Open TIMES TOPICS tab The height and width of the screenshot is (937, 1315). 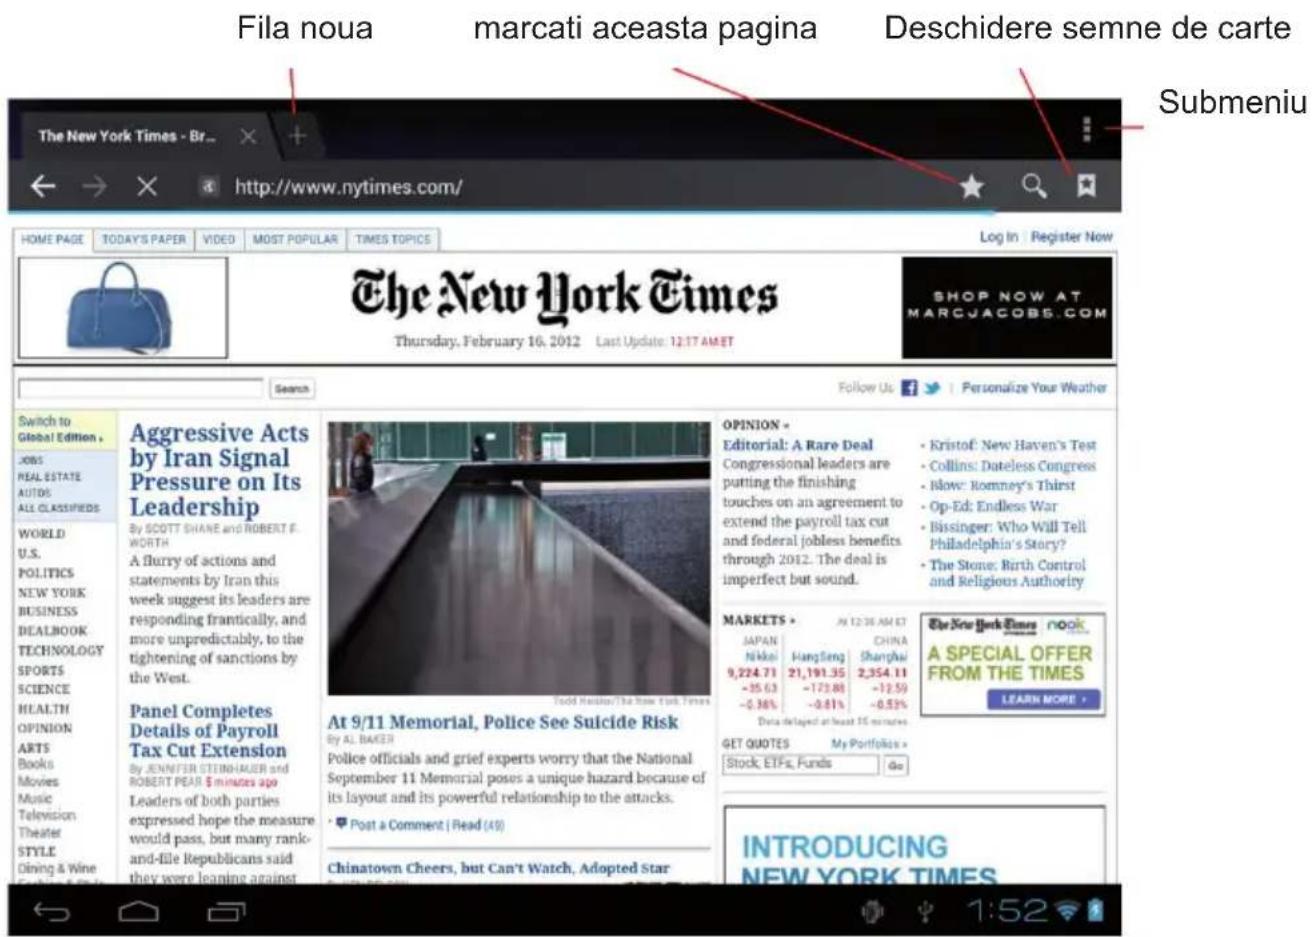[393, 240]
